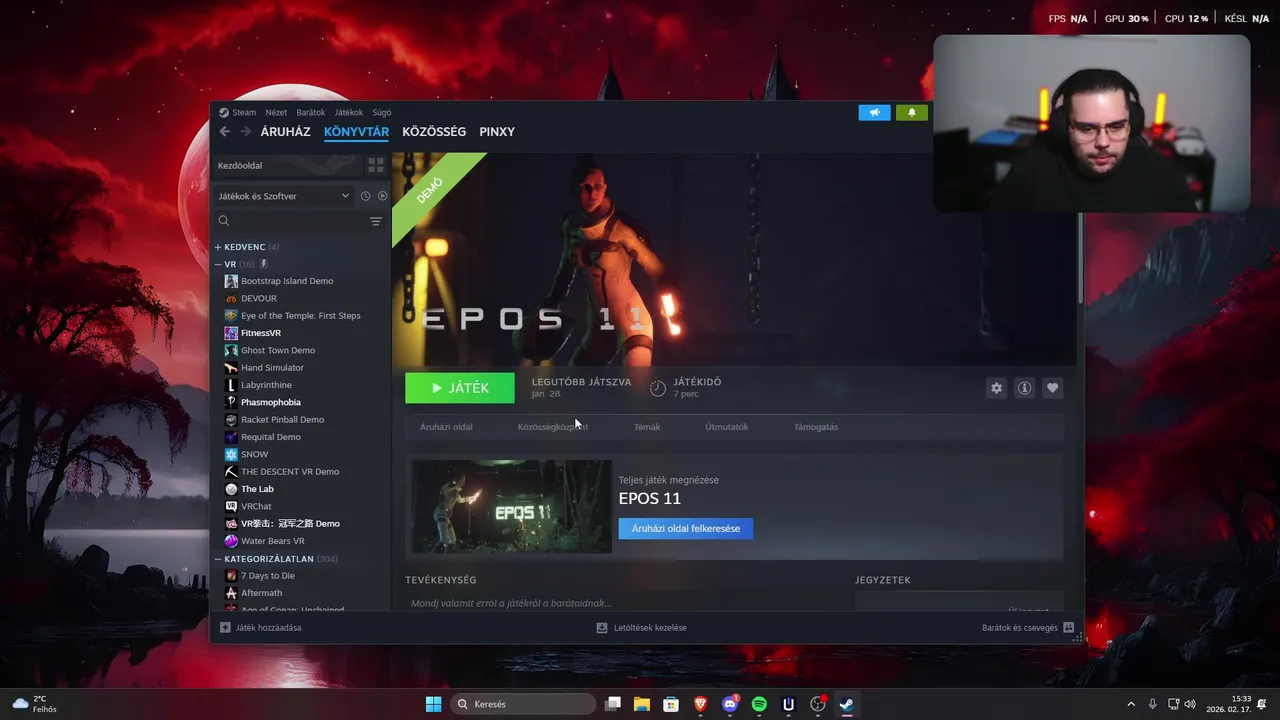Image resolution: width=1280 pixels, height=720 pixels.
Task: Click the EPOS 11 full game thumbnail
Action: [x=511, y=506]
